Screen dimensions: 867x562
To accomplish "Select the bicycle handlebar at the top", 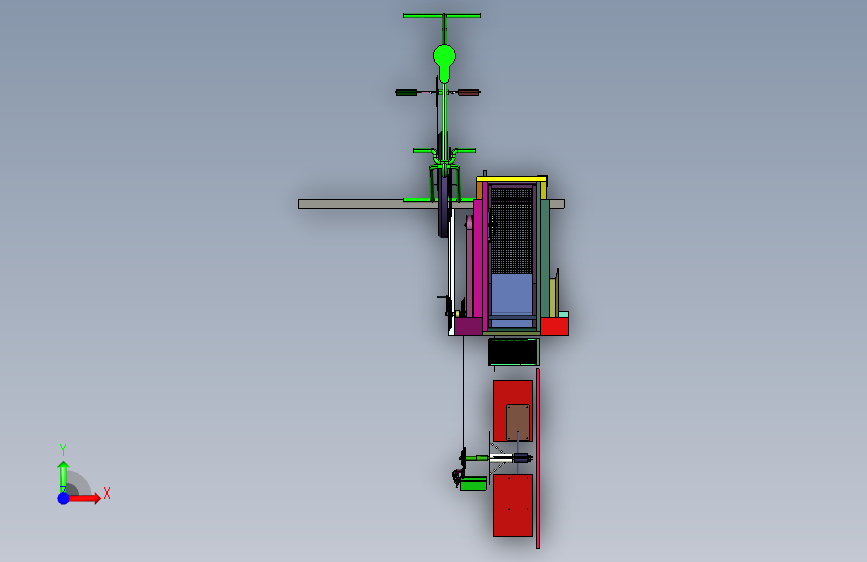I will pyautogui.click(x=442, y=15).
